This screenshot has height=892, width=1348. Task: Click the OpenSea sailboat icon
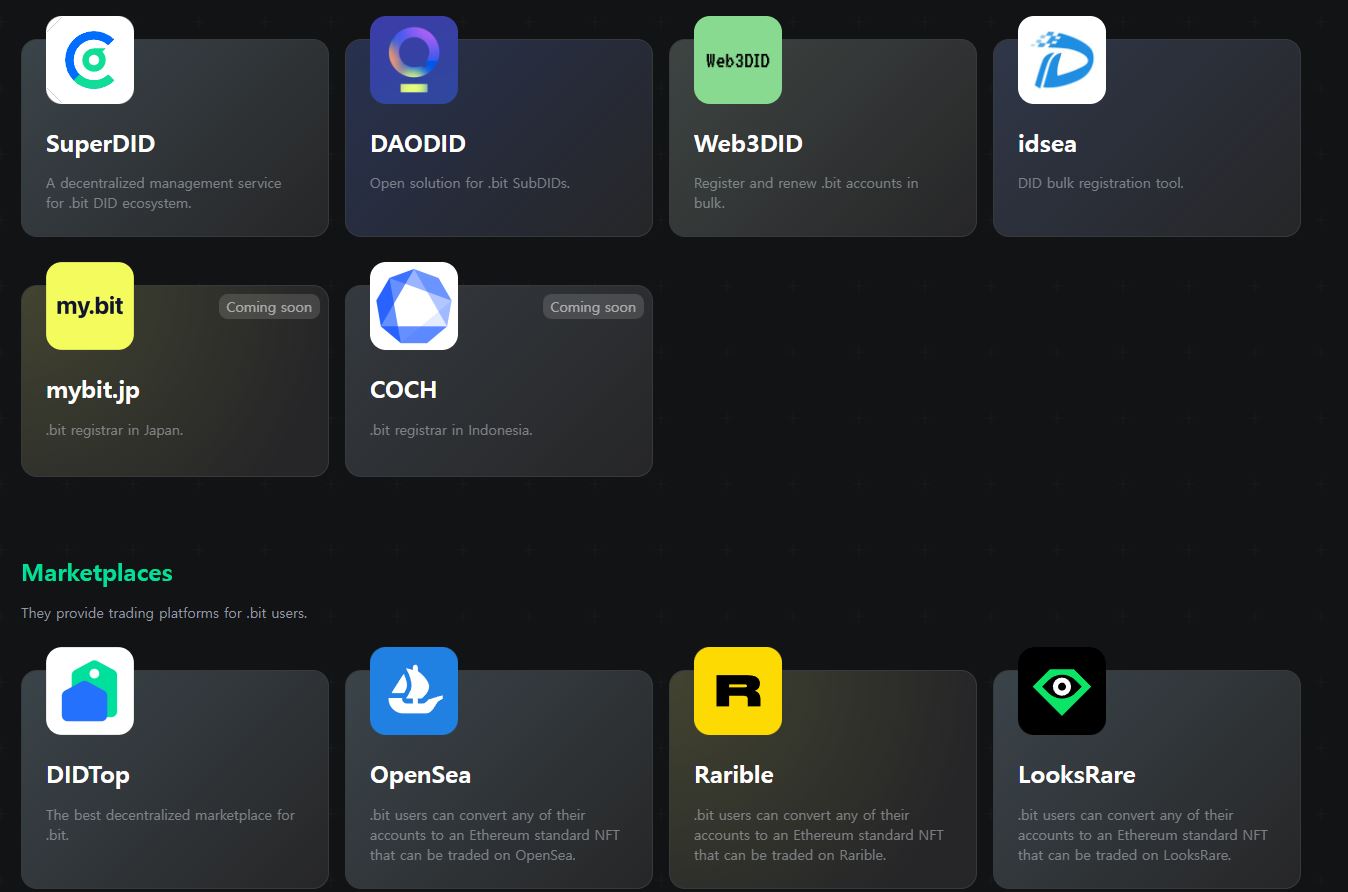(x=414, y=691)
